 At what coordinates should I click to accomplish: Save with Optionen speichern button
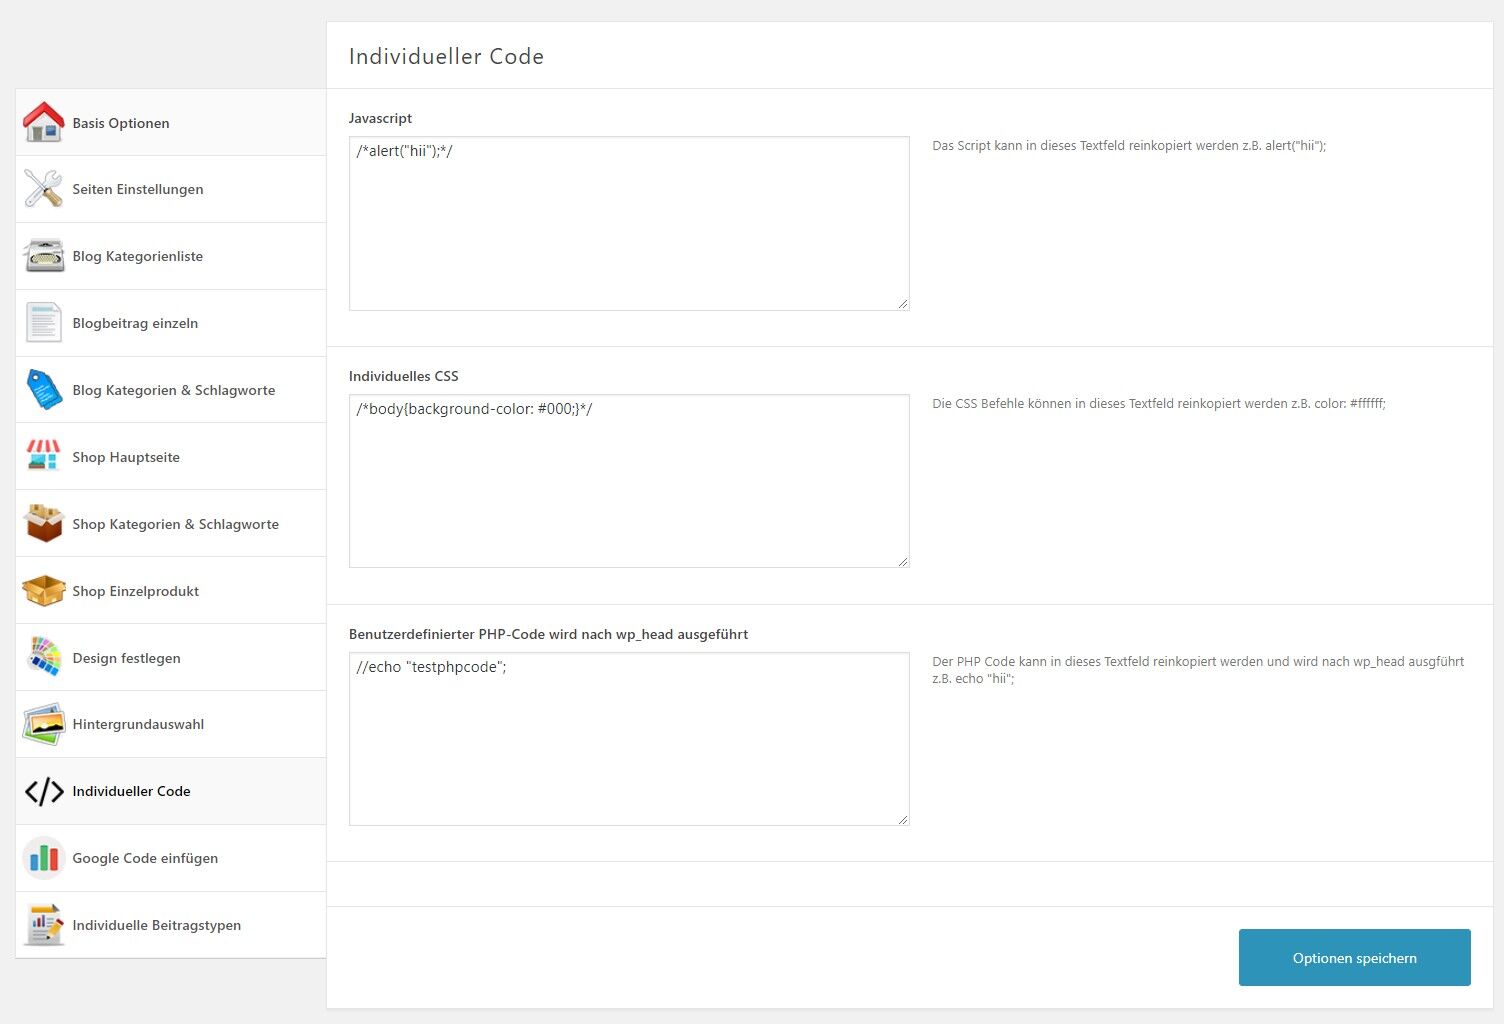(1354, 957)
